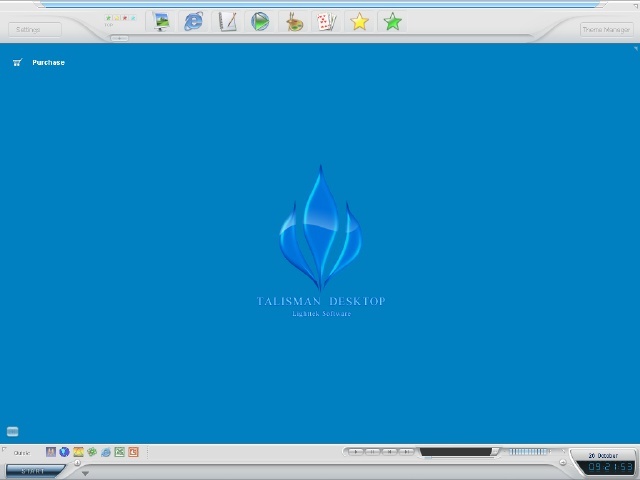Open the Theme Manager button

point(606,30)
